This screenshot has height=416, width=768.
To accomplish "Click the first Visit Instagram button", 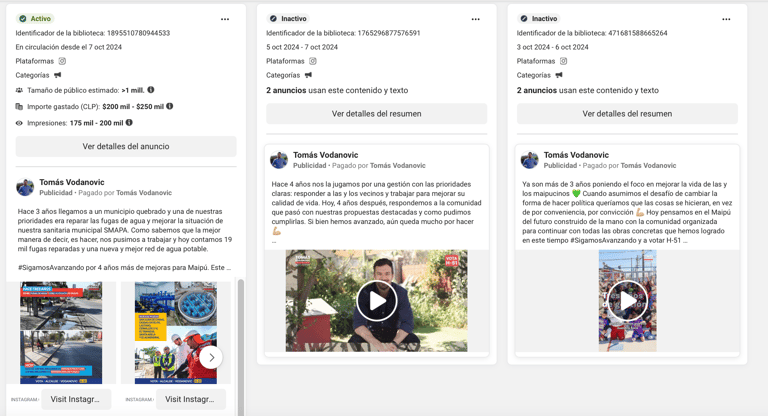I will click(76, 399).
